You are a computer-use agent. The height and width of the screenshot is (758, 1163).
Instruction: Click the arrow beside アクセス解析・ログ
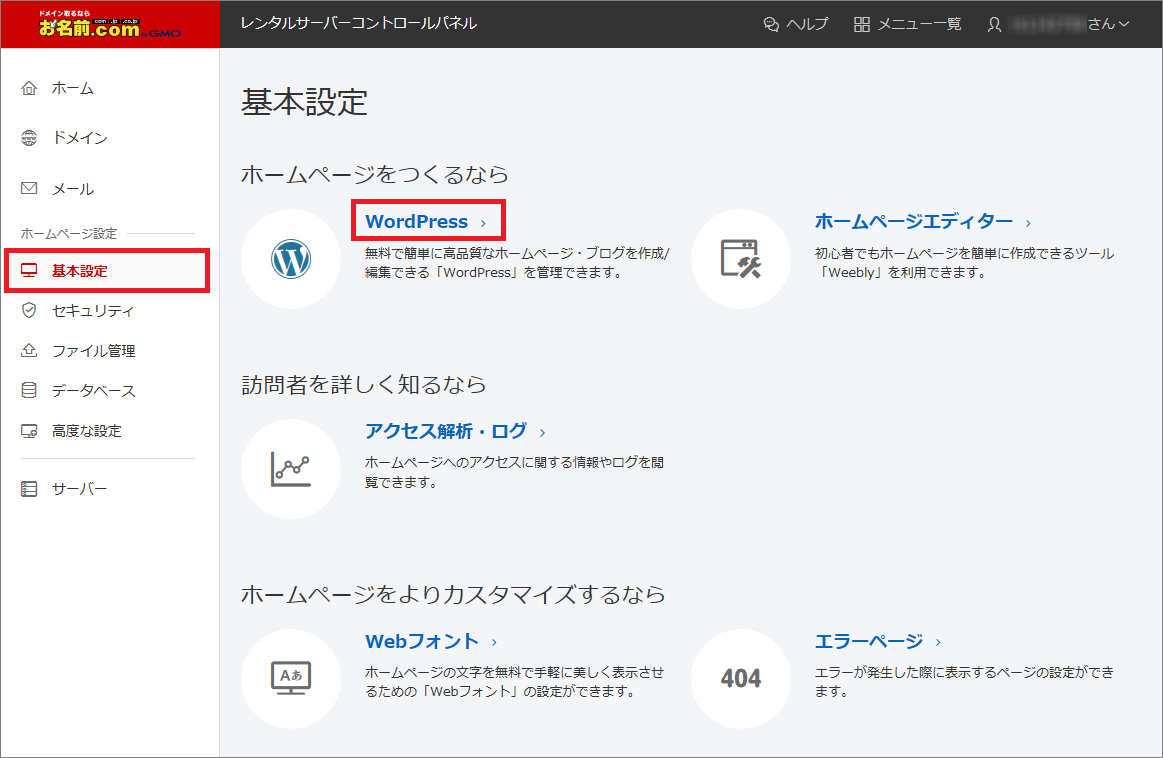(x=541, y=431)
